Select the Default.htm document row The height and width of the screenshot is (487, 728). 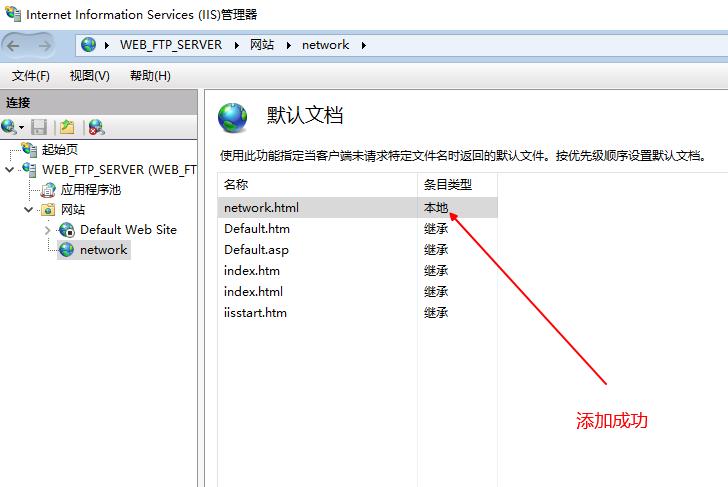pyautogui.click(x=358, y=228)
